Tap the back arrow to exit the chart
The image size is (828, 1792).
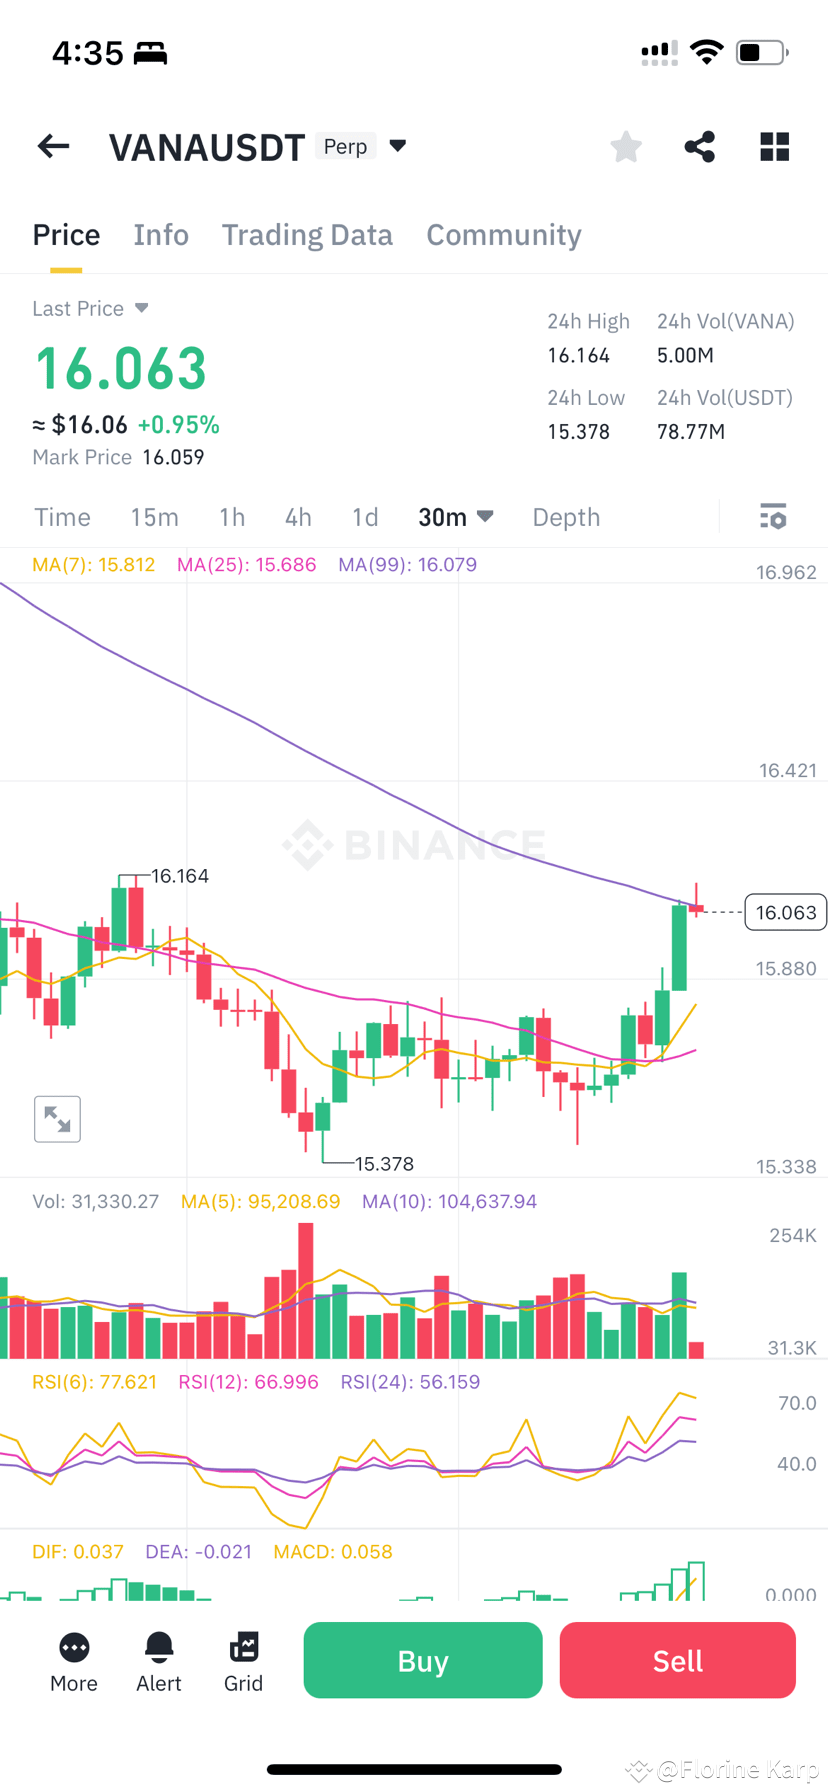(52, 146)
